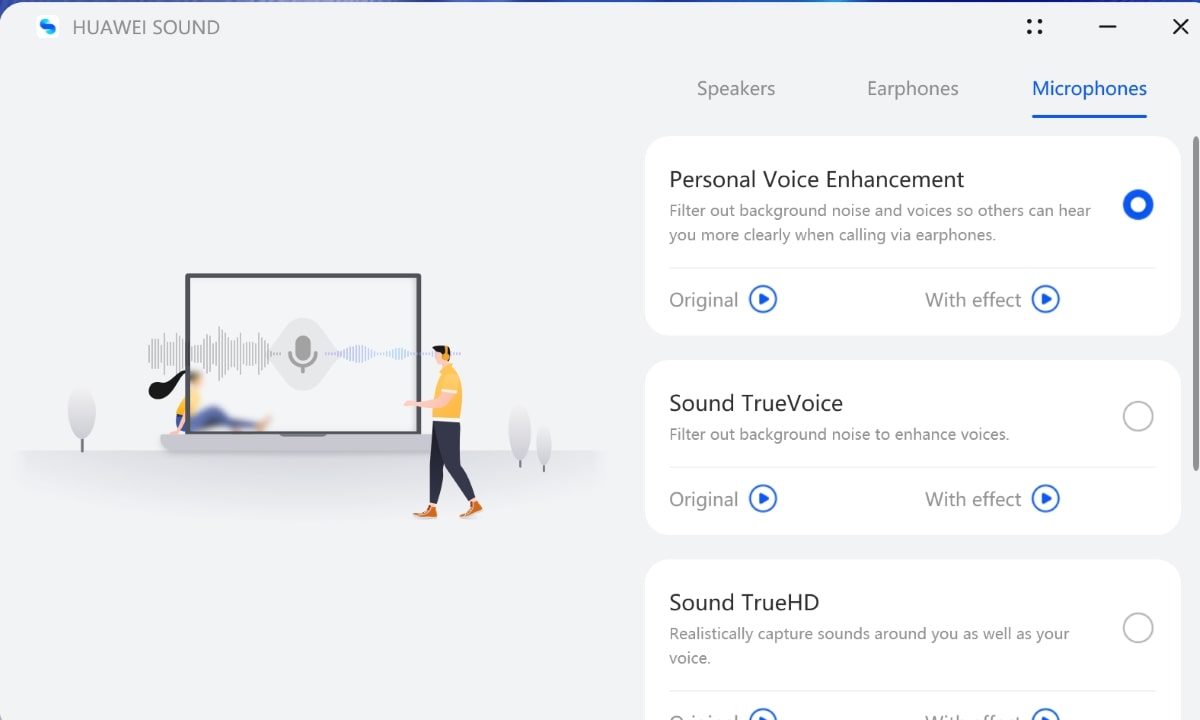1200x720 pixels.
Task: Click 'Filter out background noise to enhance voices' description
Action: 839,435
